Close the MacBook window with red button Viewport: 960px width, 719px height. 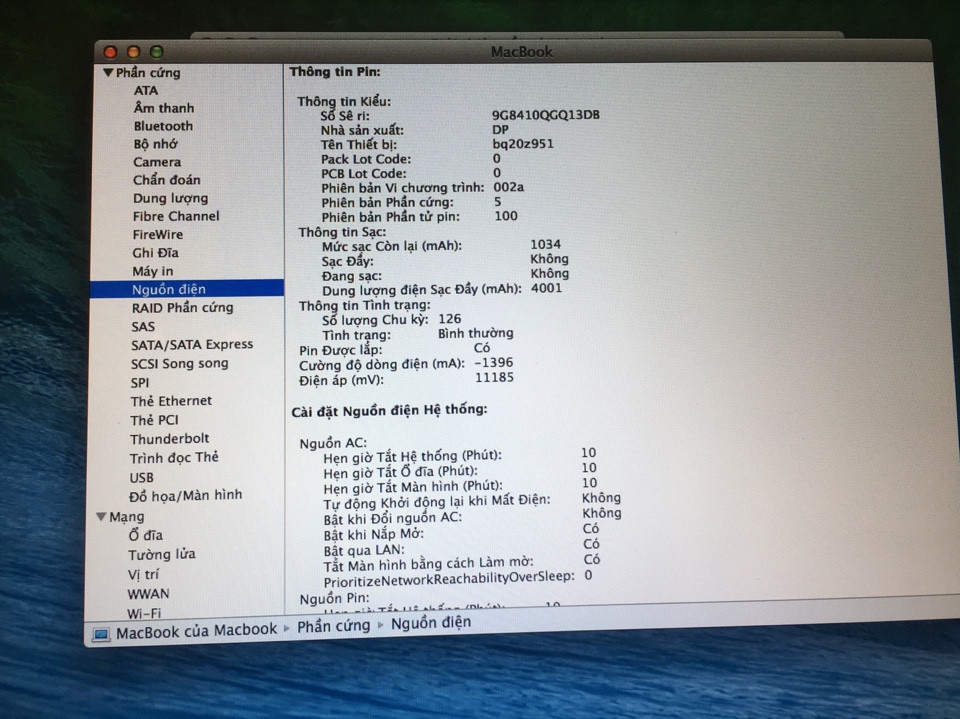[111, 52]
